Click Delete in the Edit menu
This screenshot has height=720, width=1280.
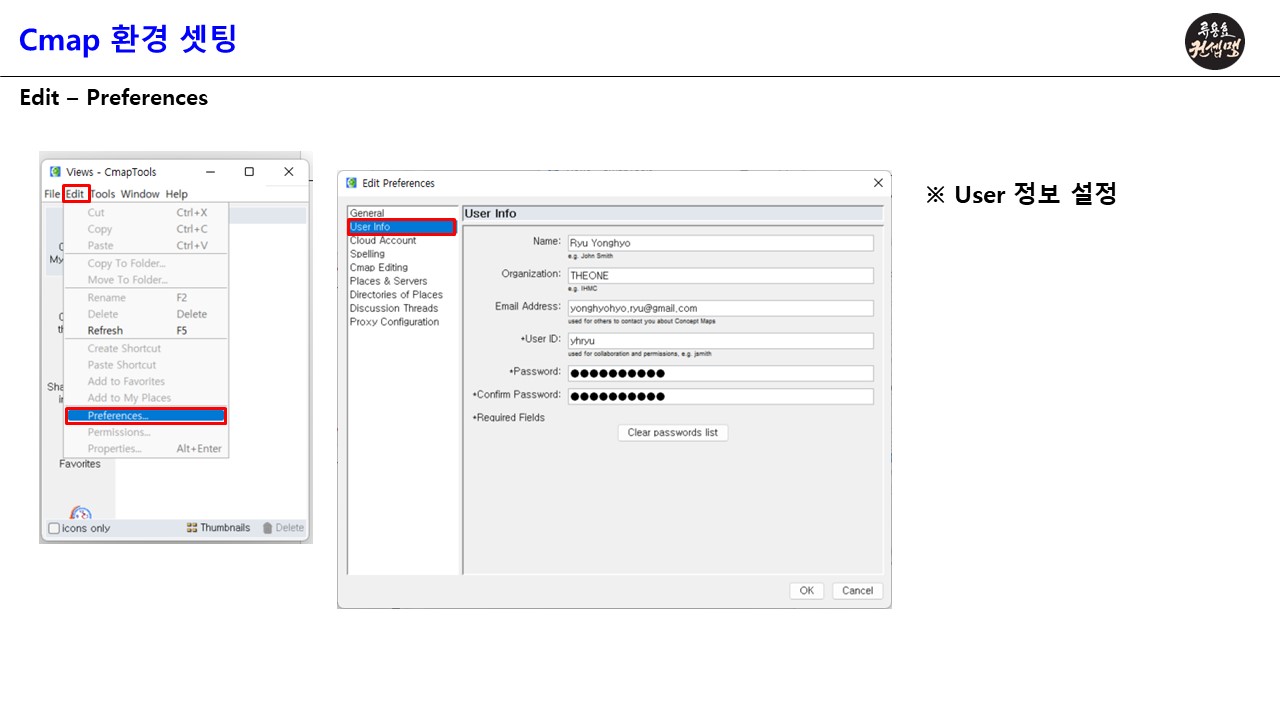pyautogui.click(x=146, y=314)
